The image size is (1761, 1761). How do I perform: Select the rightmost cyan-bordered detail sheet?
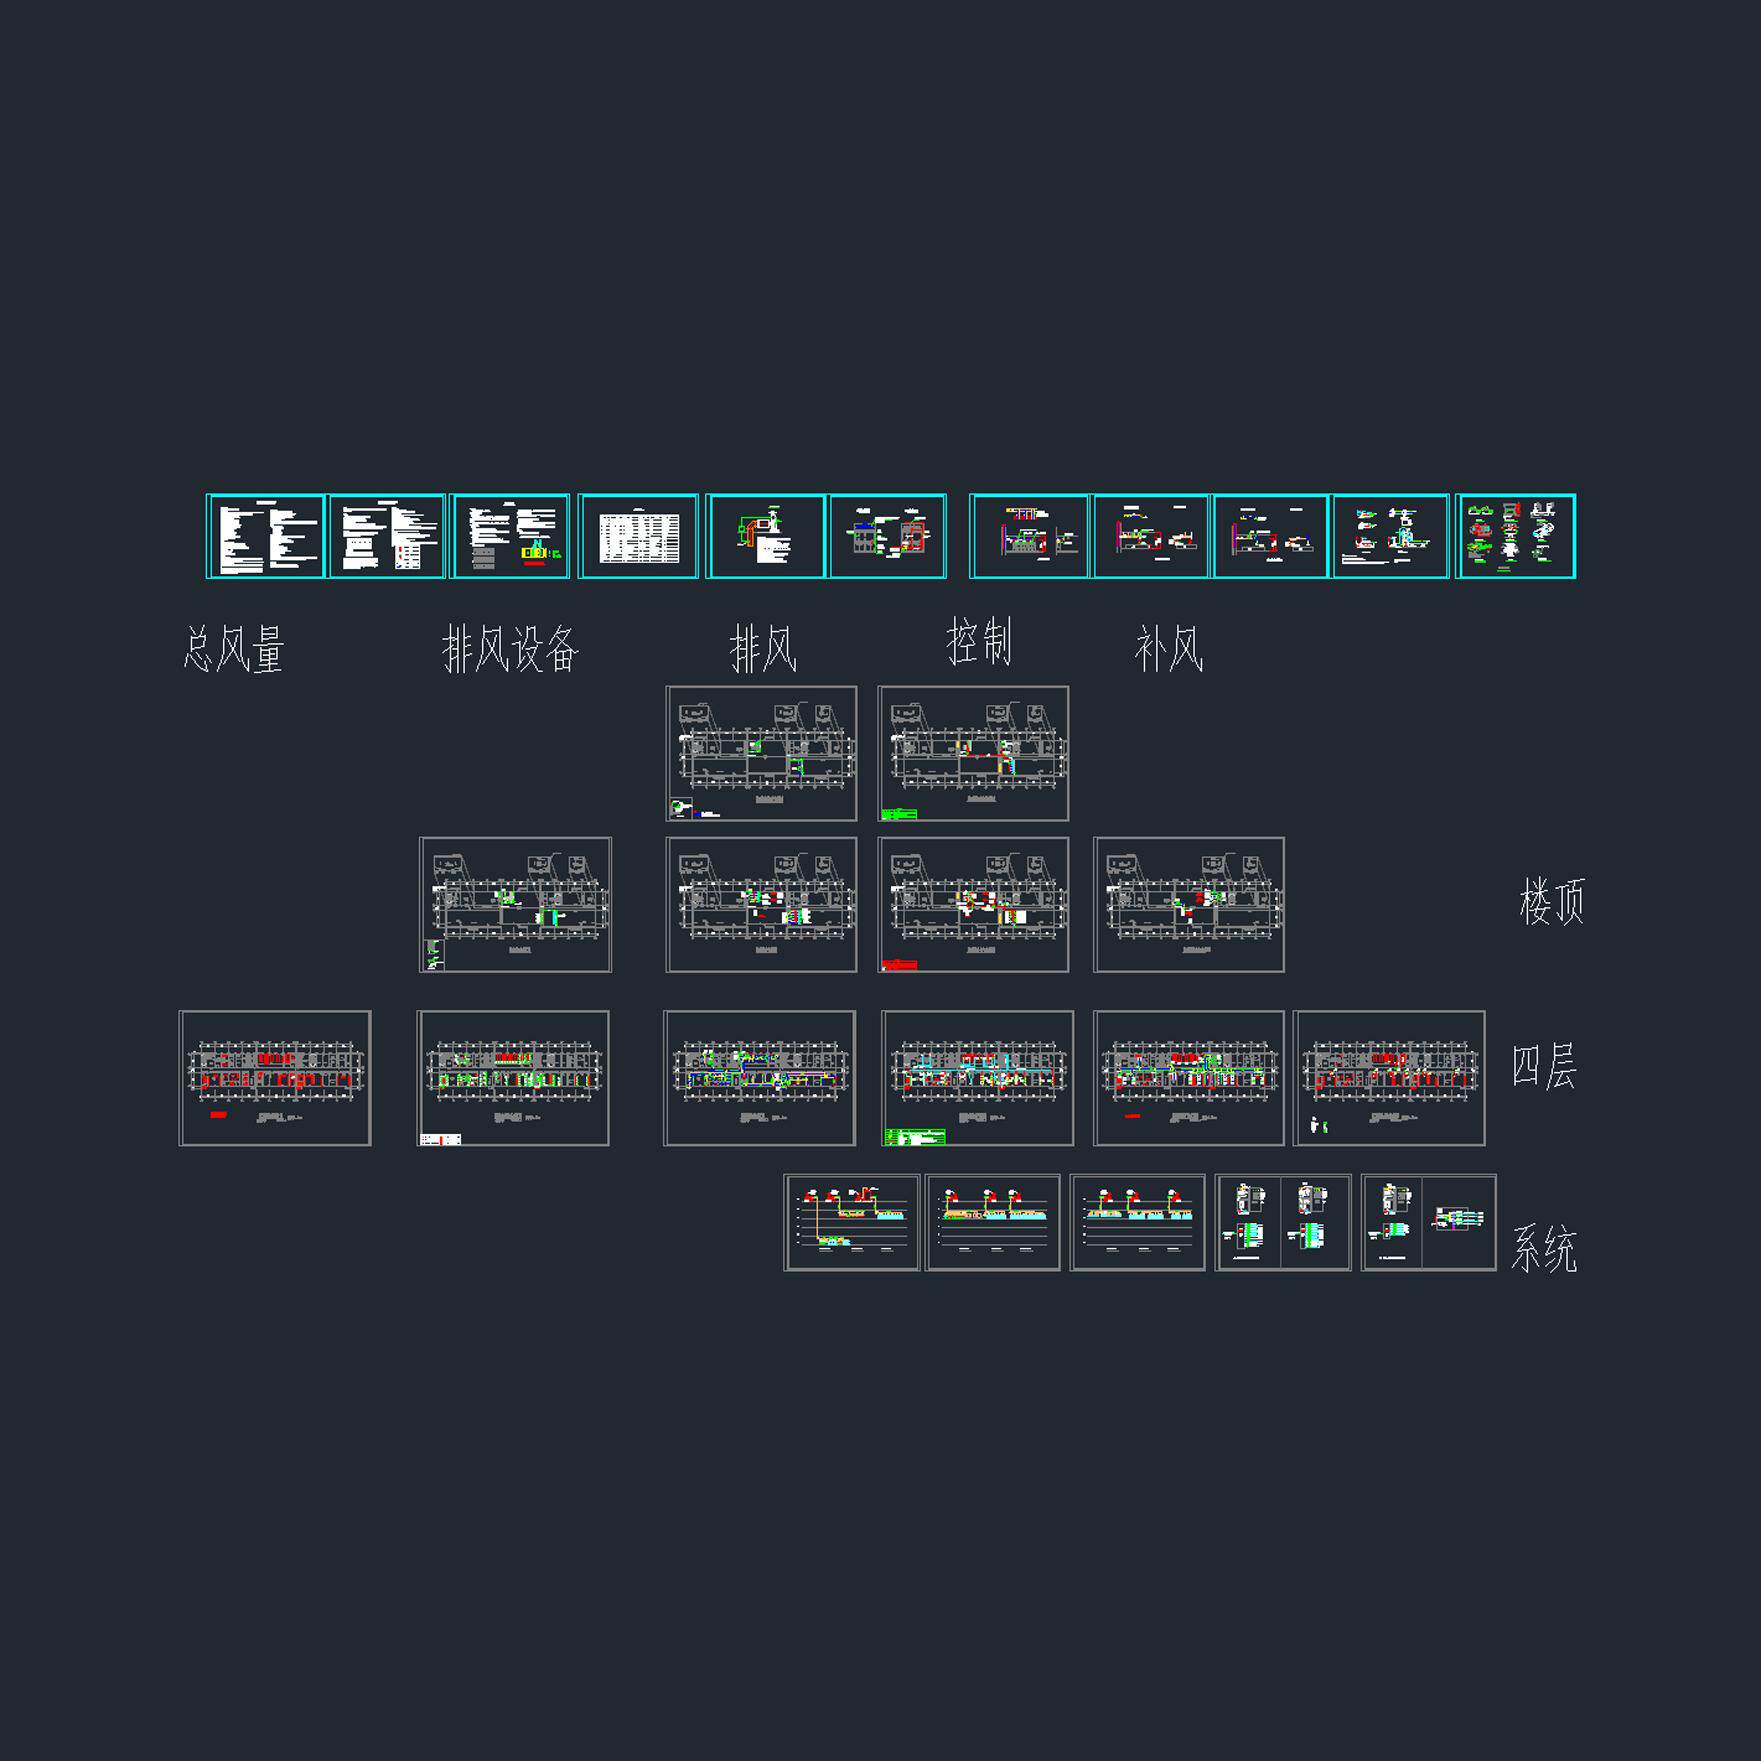[1516, 536]
